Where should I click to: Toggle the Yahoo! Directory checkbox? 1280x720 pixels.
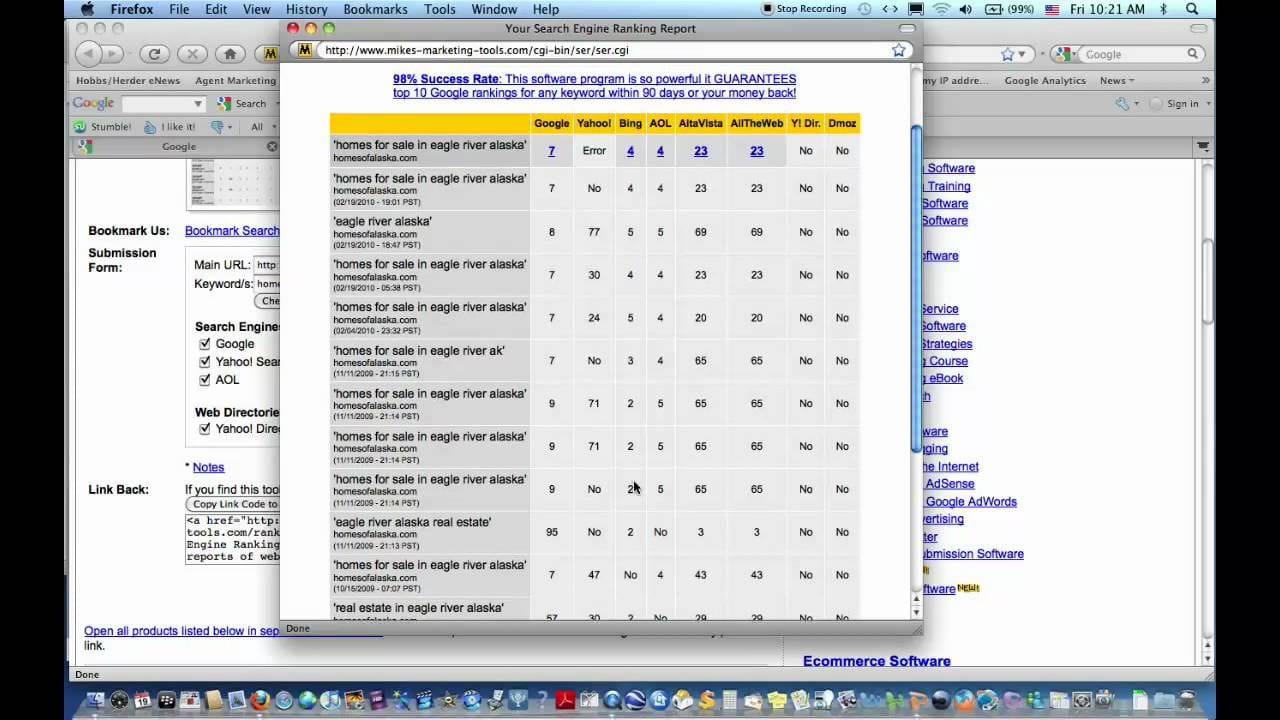pos(205,429)
